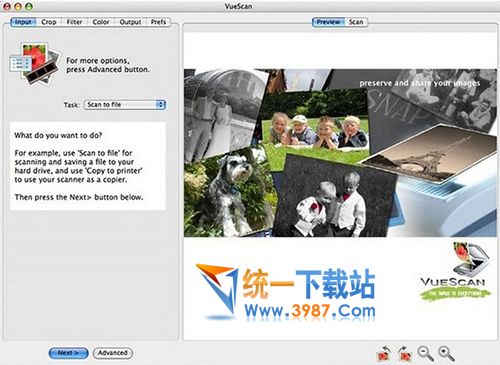Rotate the preview image right

point(404,353)
